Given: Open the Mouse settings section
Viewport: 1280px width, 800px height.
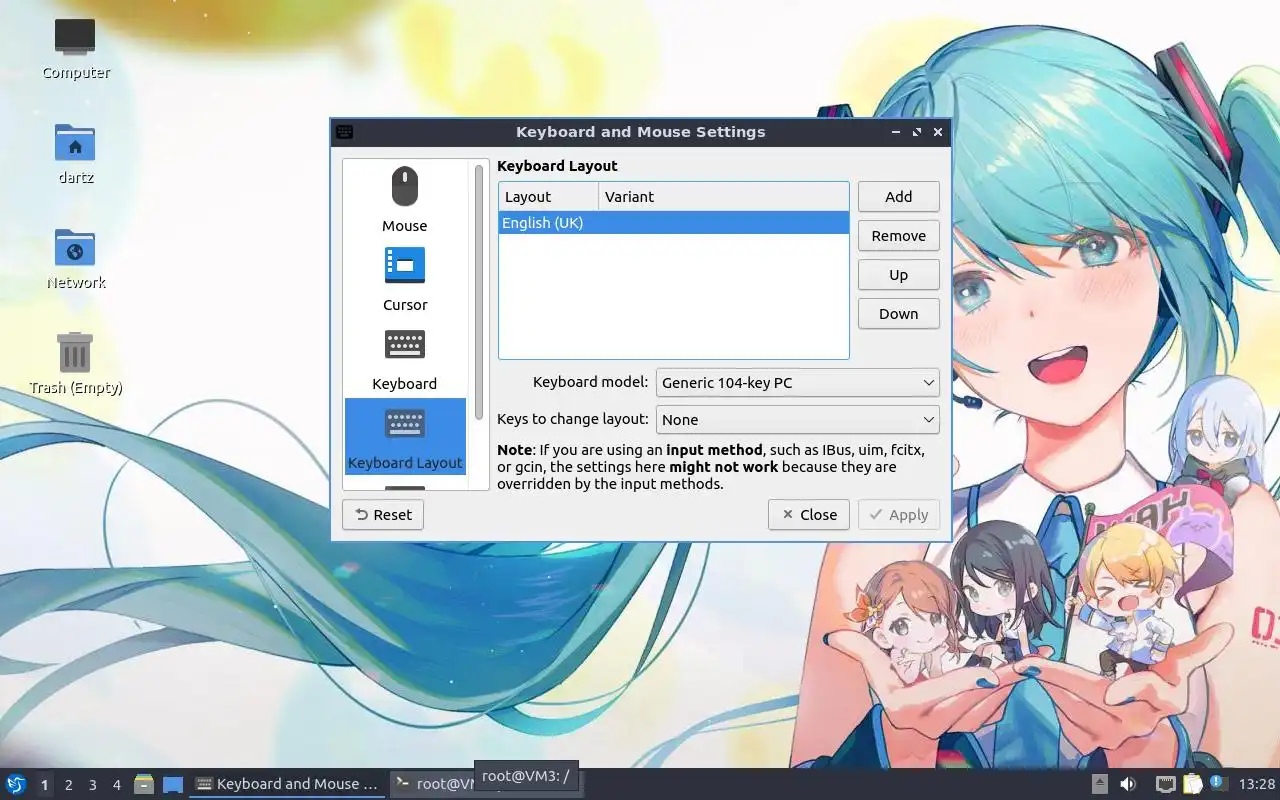Looking at the screenshot, I should (404, 200).
